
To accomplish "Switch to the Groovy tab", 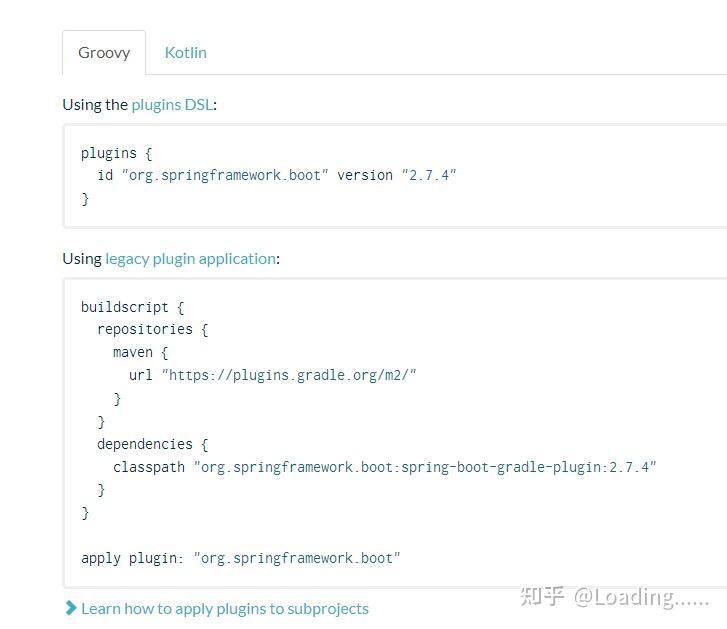I will (x=104, y=53).
